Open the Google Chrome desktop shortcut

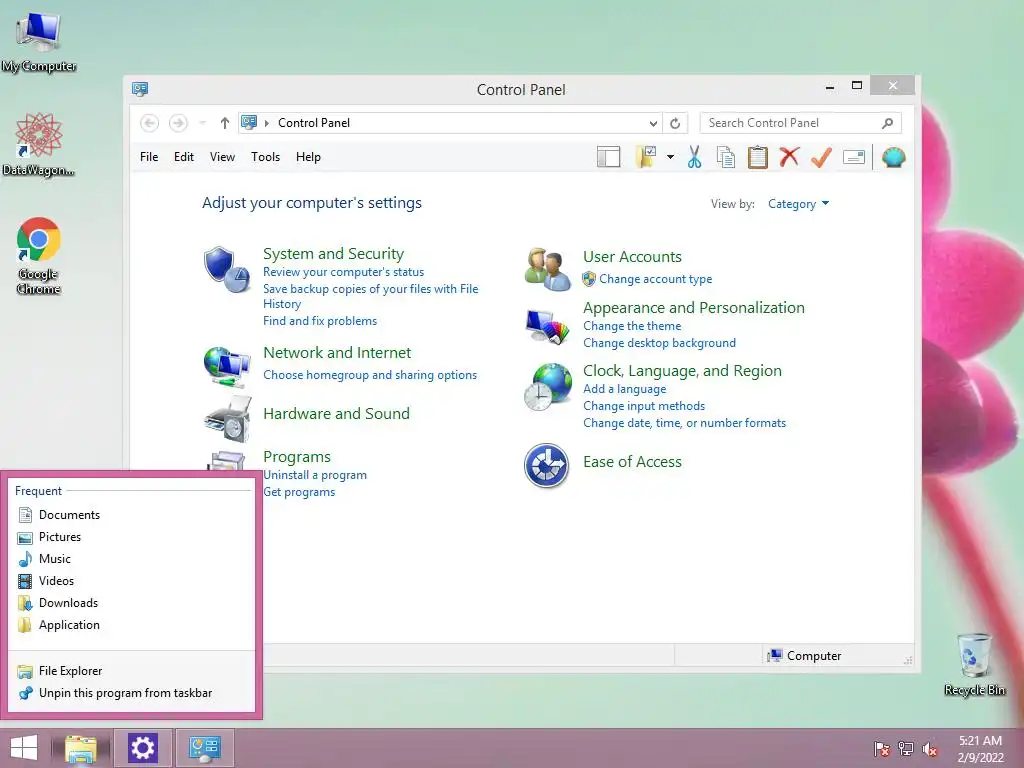tap(39, 256)
